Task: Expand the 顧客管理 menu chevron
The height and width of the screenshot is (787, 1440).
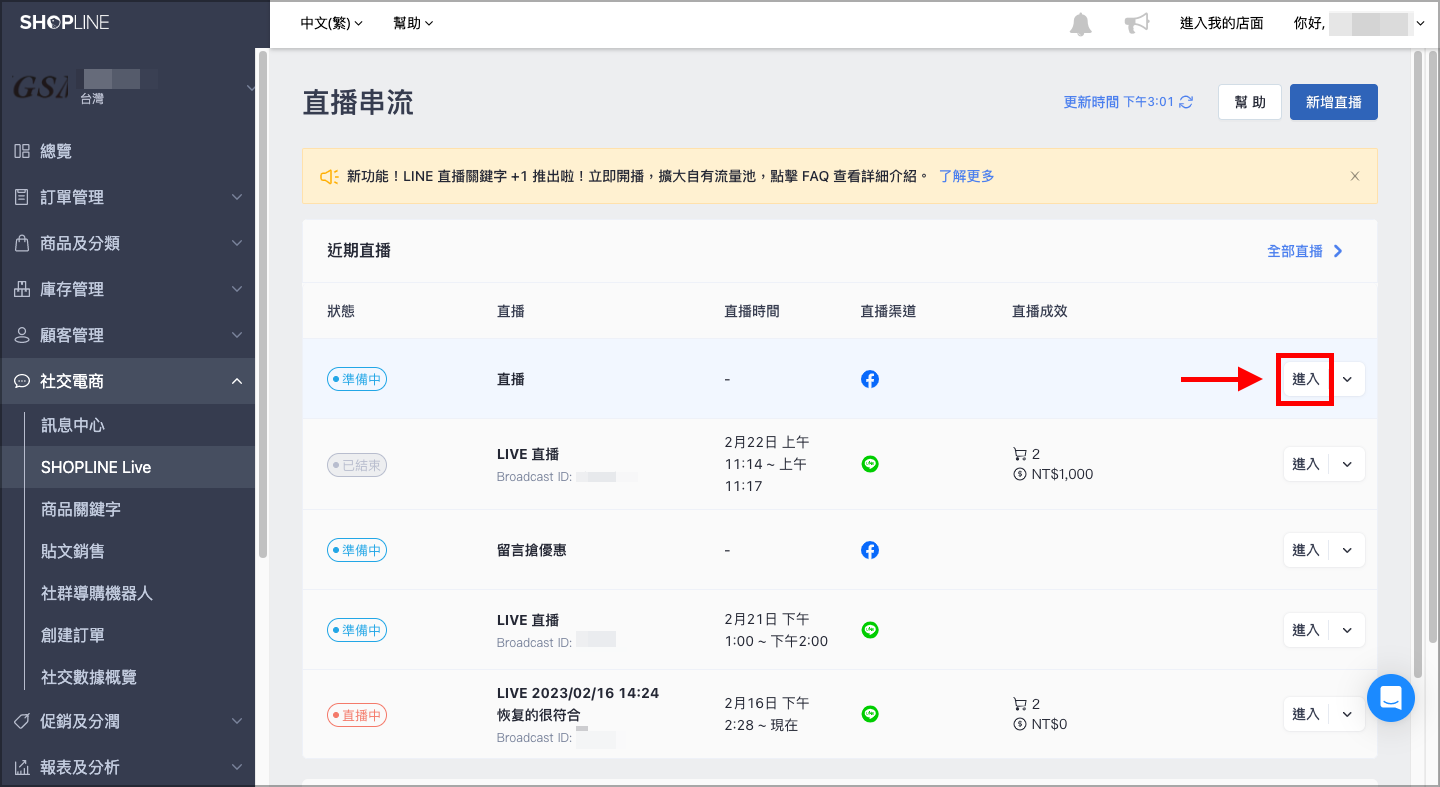Action: click(x=237, y=335)
